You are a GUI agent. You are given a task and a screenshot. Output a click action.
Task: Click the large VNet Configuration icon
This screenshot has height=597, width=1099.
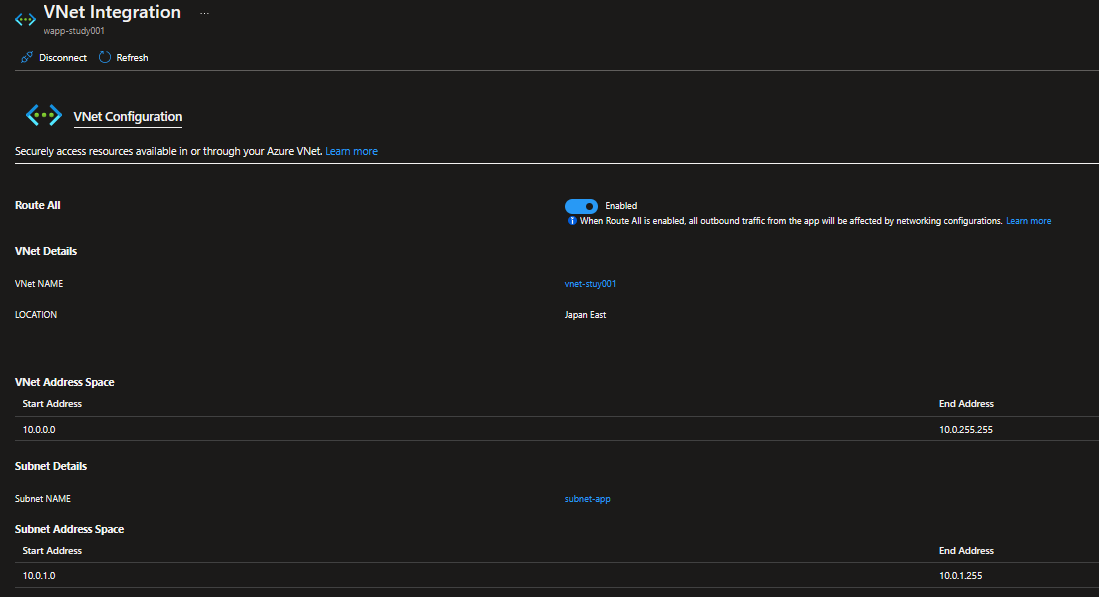coord(43,115)
